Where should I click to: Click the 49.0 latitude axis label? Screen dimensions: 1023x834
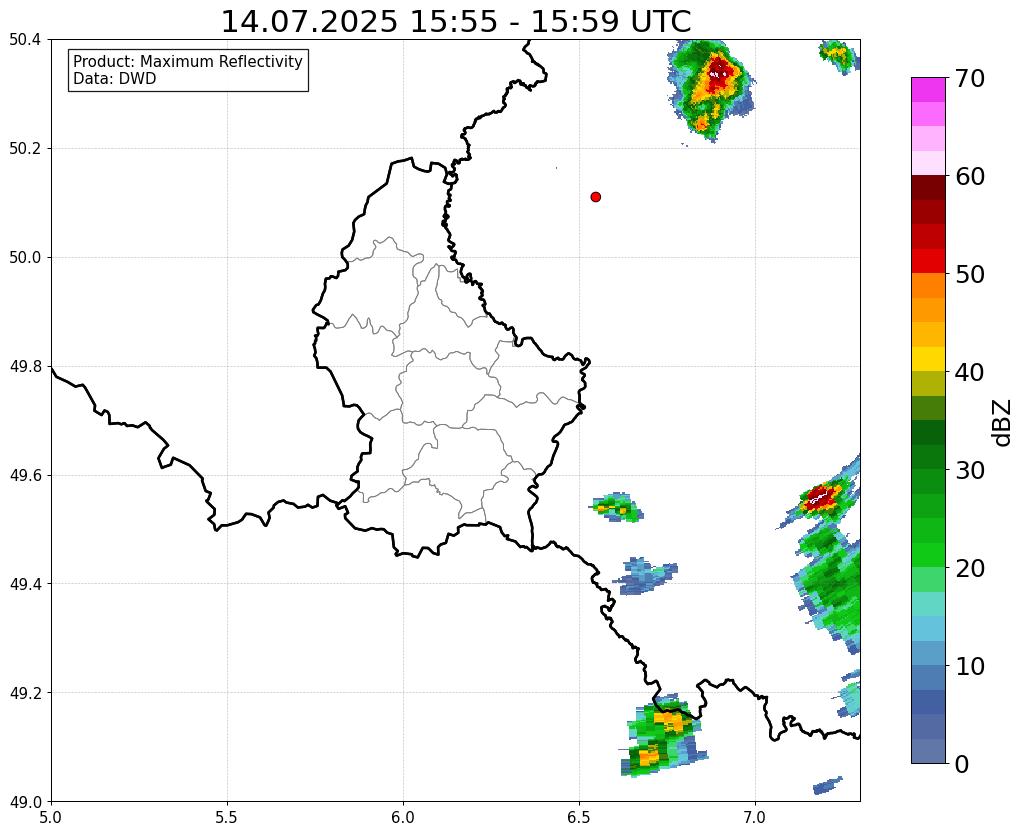[25, 802]
